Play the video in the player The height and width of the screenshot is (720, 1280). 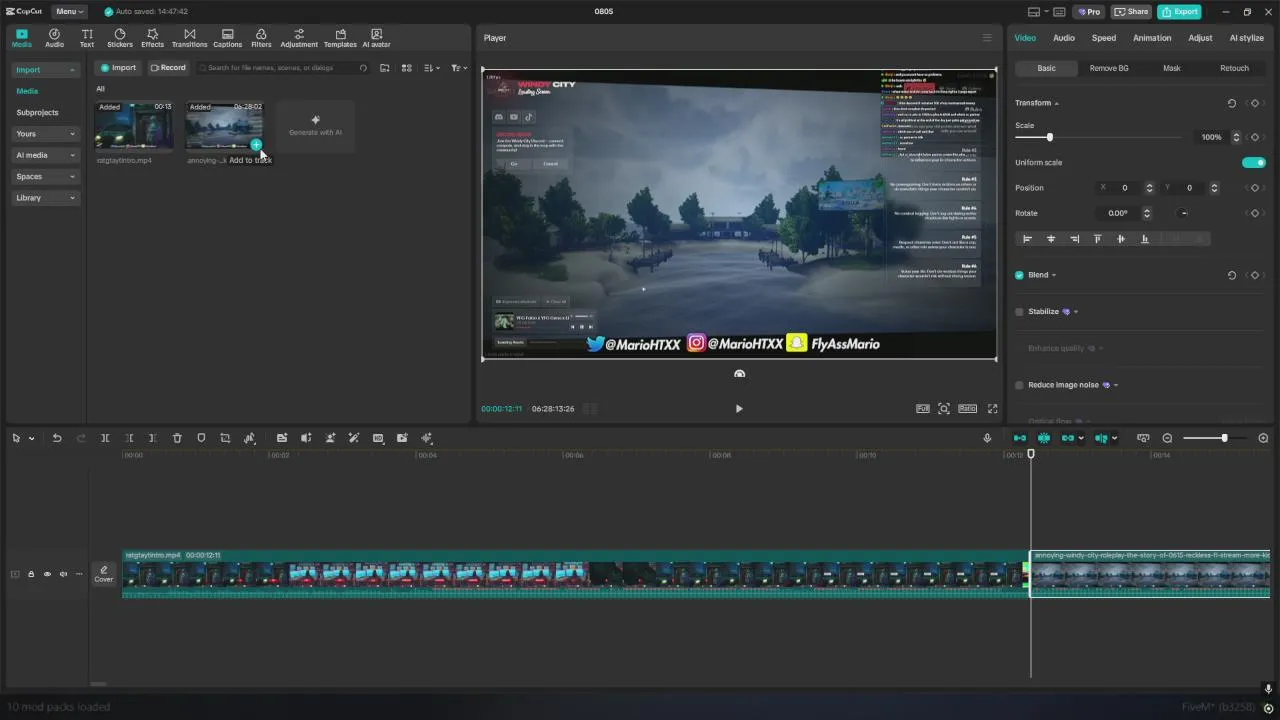coord(739,408)
